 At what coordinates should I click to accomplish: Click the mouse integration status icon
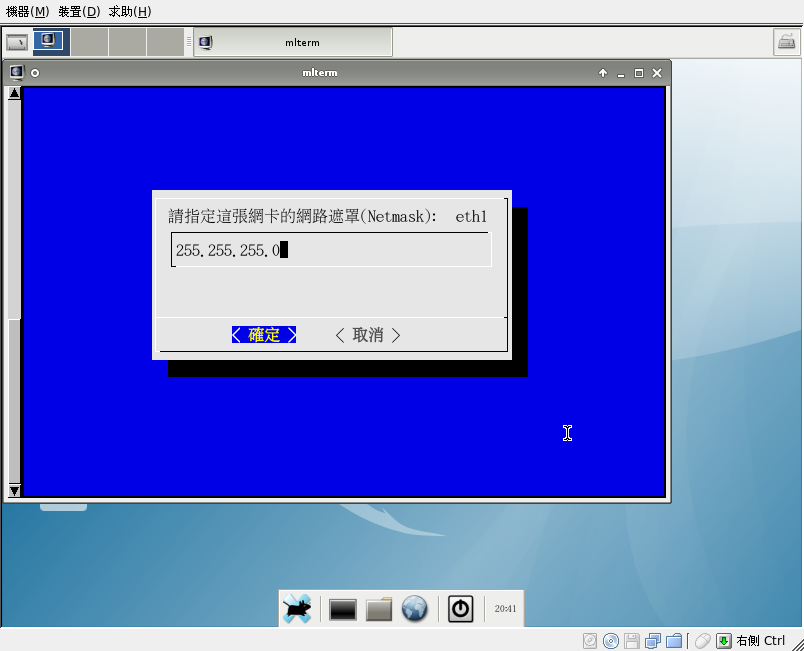(x=702, y=641)
